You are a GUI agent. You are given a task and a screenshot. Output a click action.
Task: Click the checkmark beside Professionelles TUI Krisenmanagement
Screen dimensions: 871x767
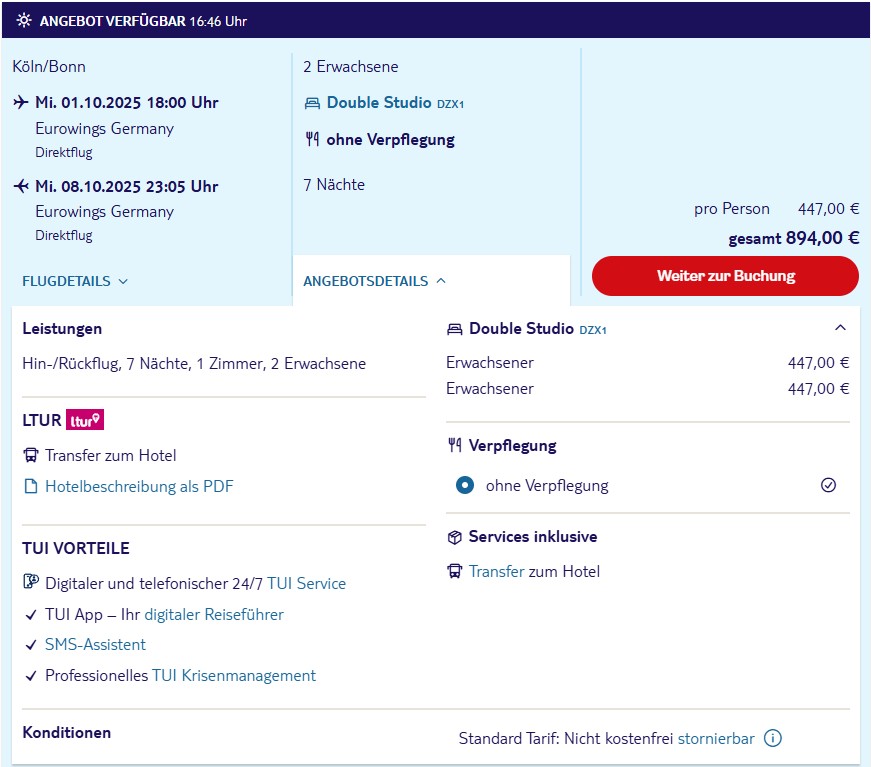31,676
